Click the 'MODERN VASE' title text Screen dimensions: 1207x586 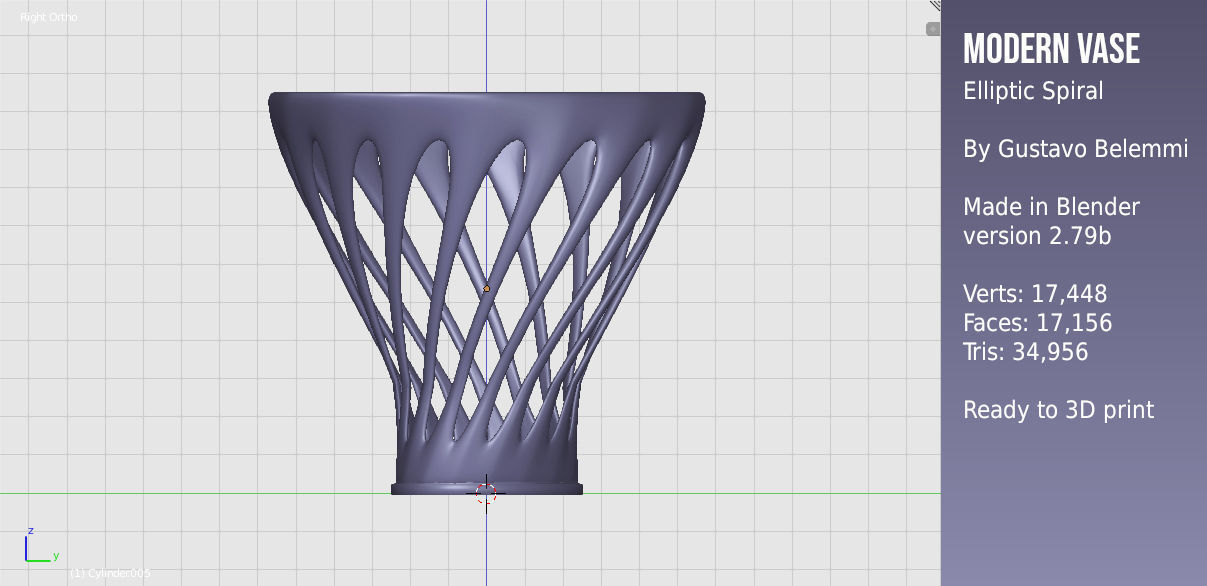click(x=1051, y=49)
